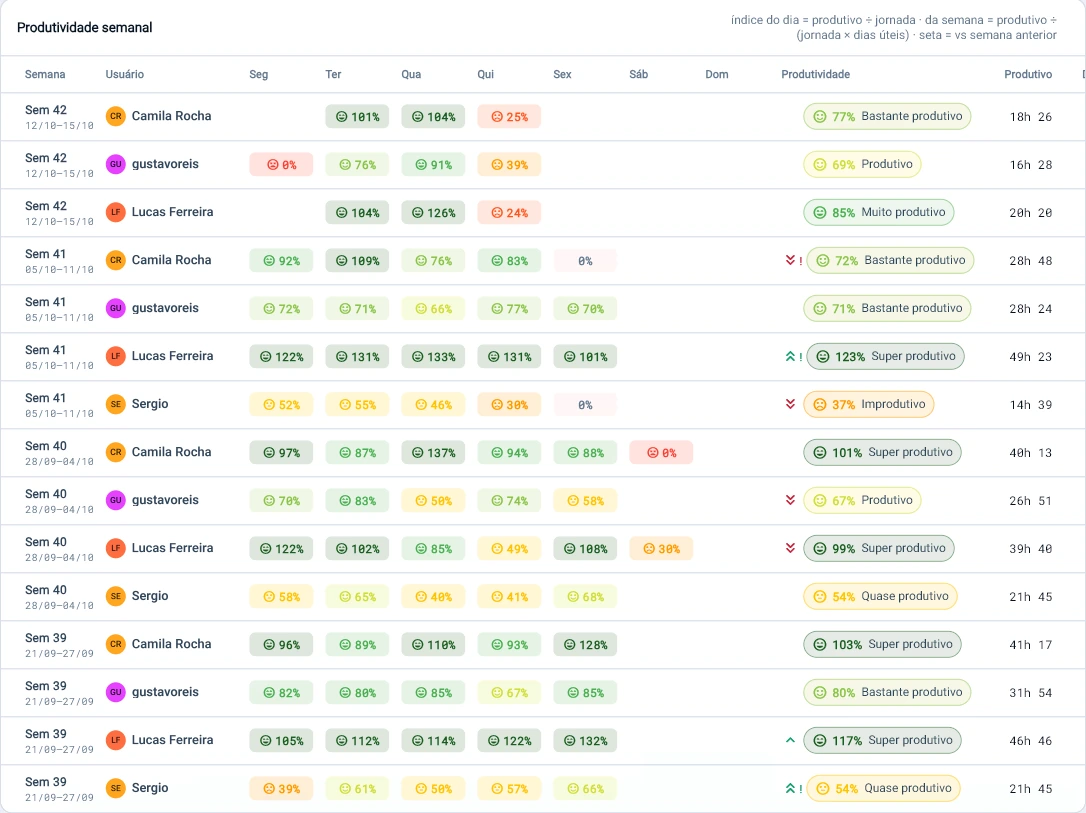Viewport: 1086px width, 813px height.
Task: Click Sergio's avatar in the Sem 41 row
Action: pos(116,404)
